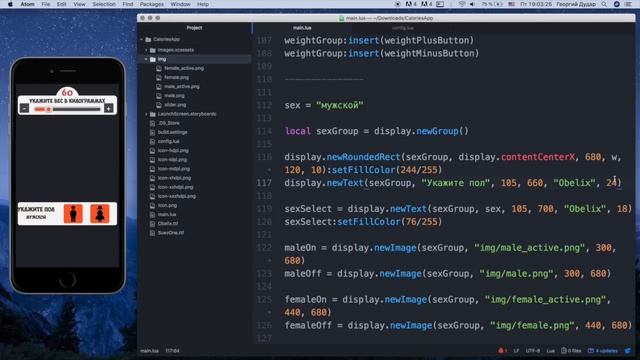This screenshot has height=360, width=640.
Task: Click the Project panel header
Action: (194, 28)
